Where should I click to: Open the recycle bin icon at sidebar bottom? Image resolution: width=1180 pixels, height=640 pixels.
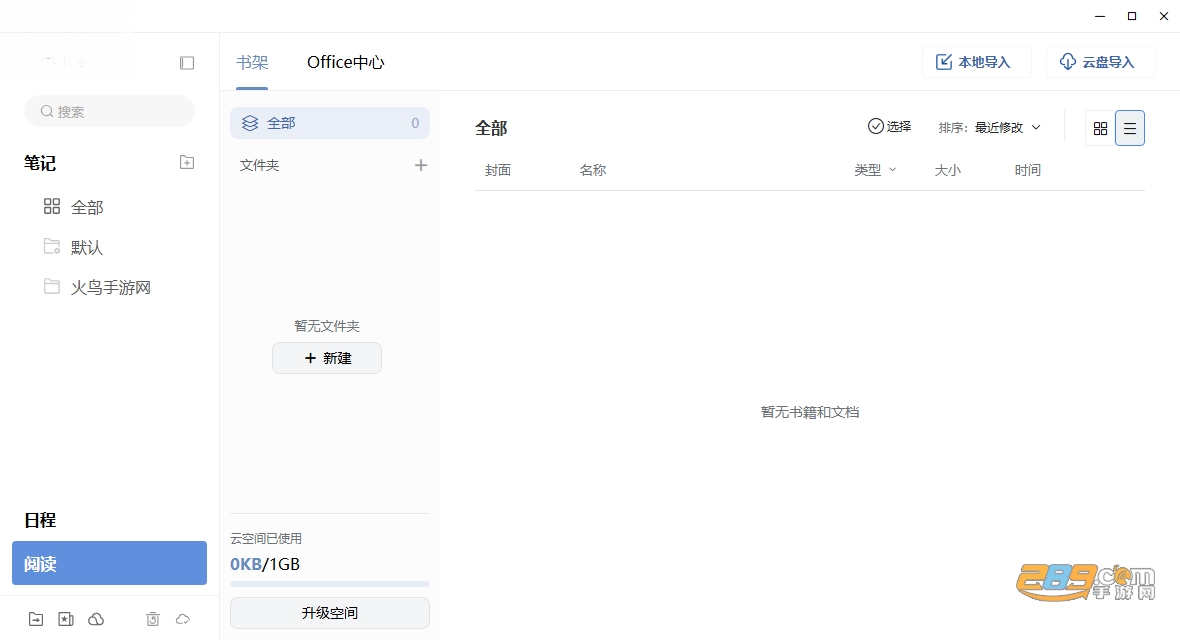point(153,619)
